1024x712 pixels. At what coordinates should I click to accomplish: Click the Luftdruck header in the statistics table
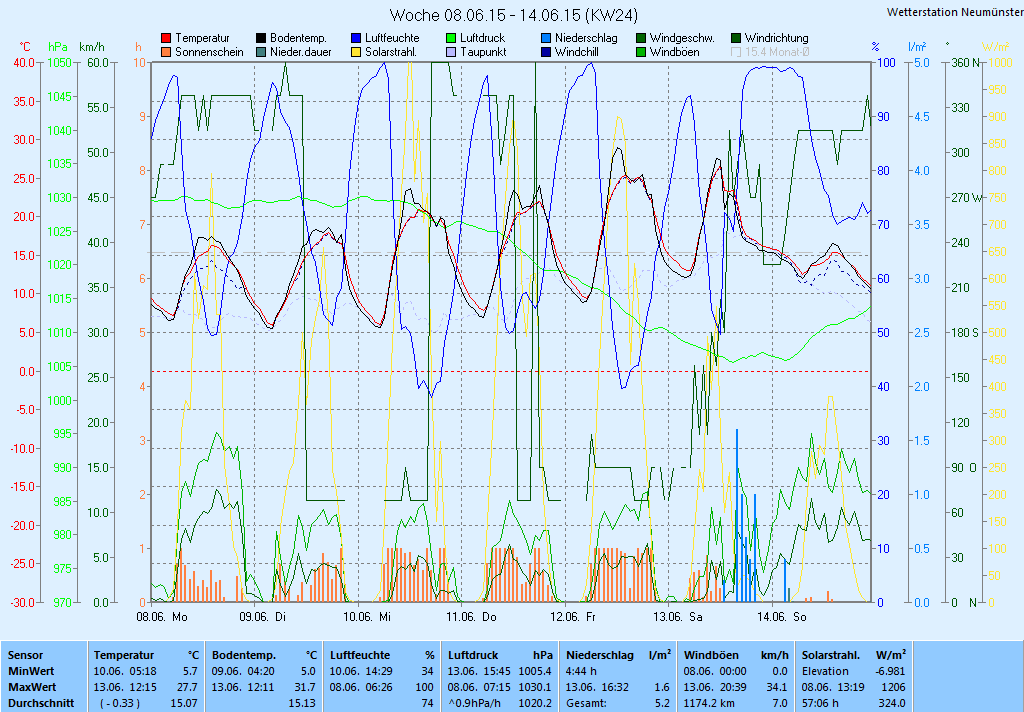pyautogui.click(x=473, y=655)
